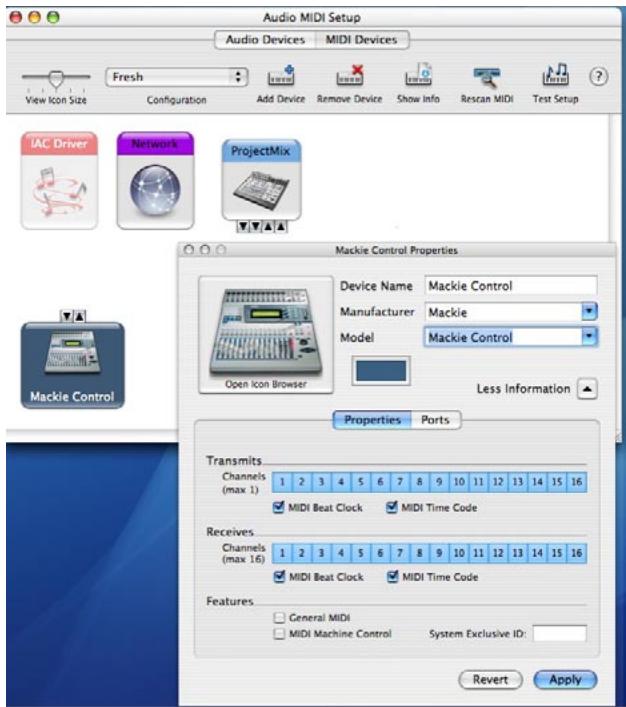626x707 pixels.
Task: Select the Mackie Control device icon
Action: coord(73,365)
